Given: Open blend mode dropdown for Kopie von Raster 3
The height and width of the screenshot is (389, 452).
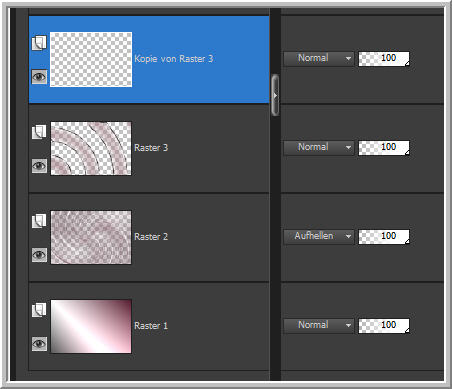Looking at the screenshot, I should [319, 59].
